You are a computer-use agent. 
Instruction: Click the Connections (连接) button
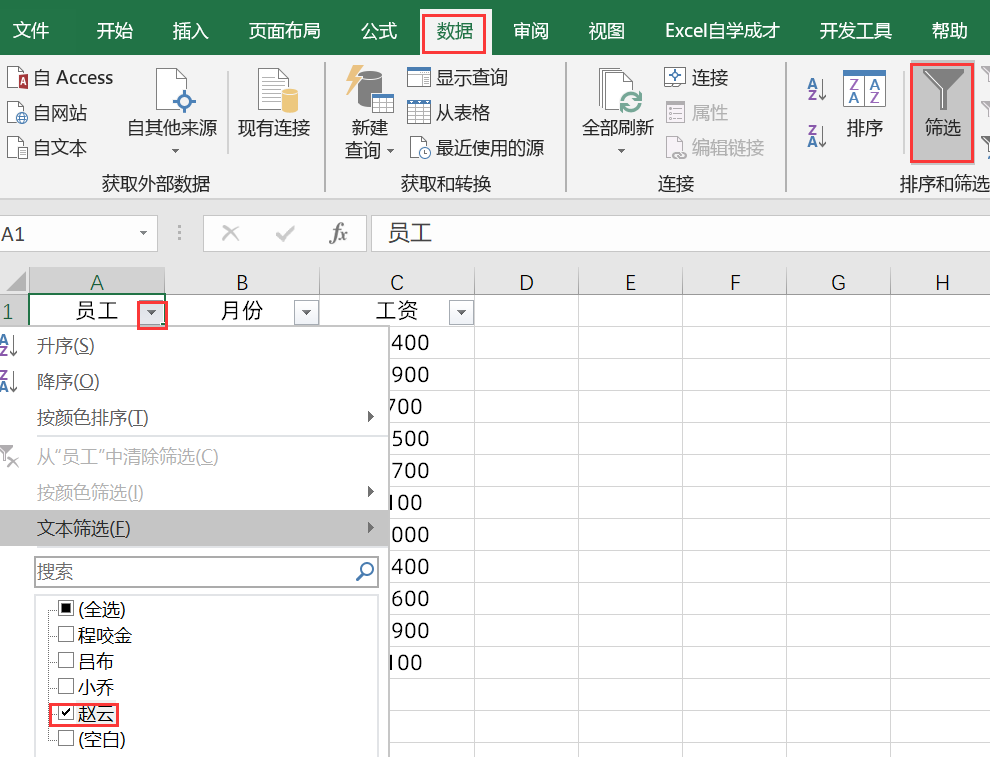coord(696,78)
